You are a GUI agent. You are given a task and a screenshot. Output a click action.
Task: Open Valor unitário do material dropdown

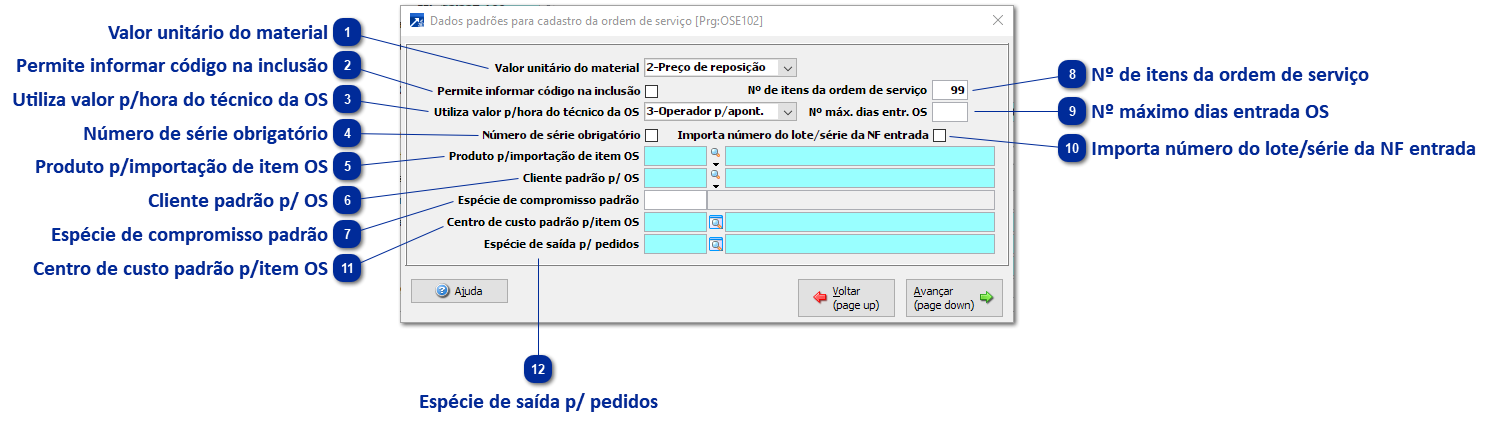(787, 67)
